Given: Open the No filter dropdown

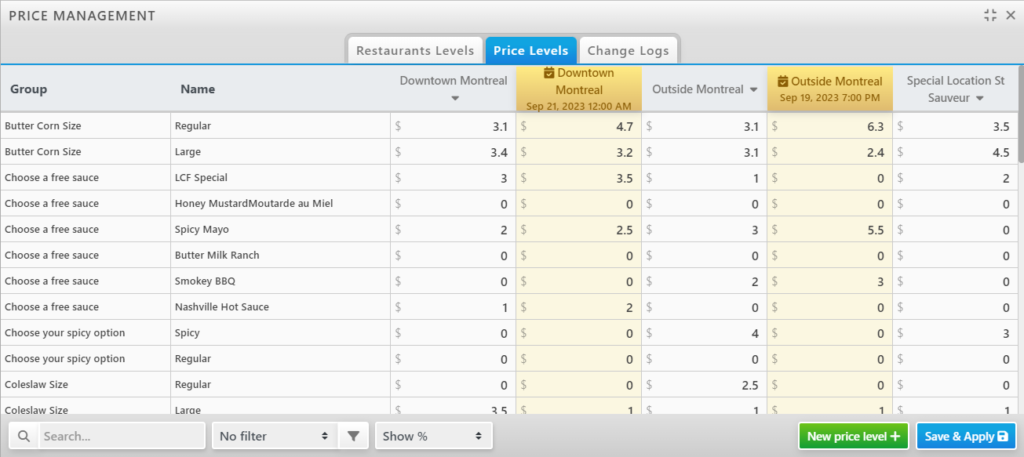Looking at the screenshot, I should [x=274, y=437].
